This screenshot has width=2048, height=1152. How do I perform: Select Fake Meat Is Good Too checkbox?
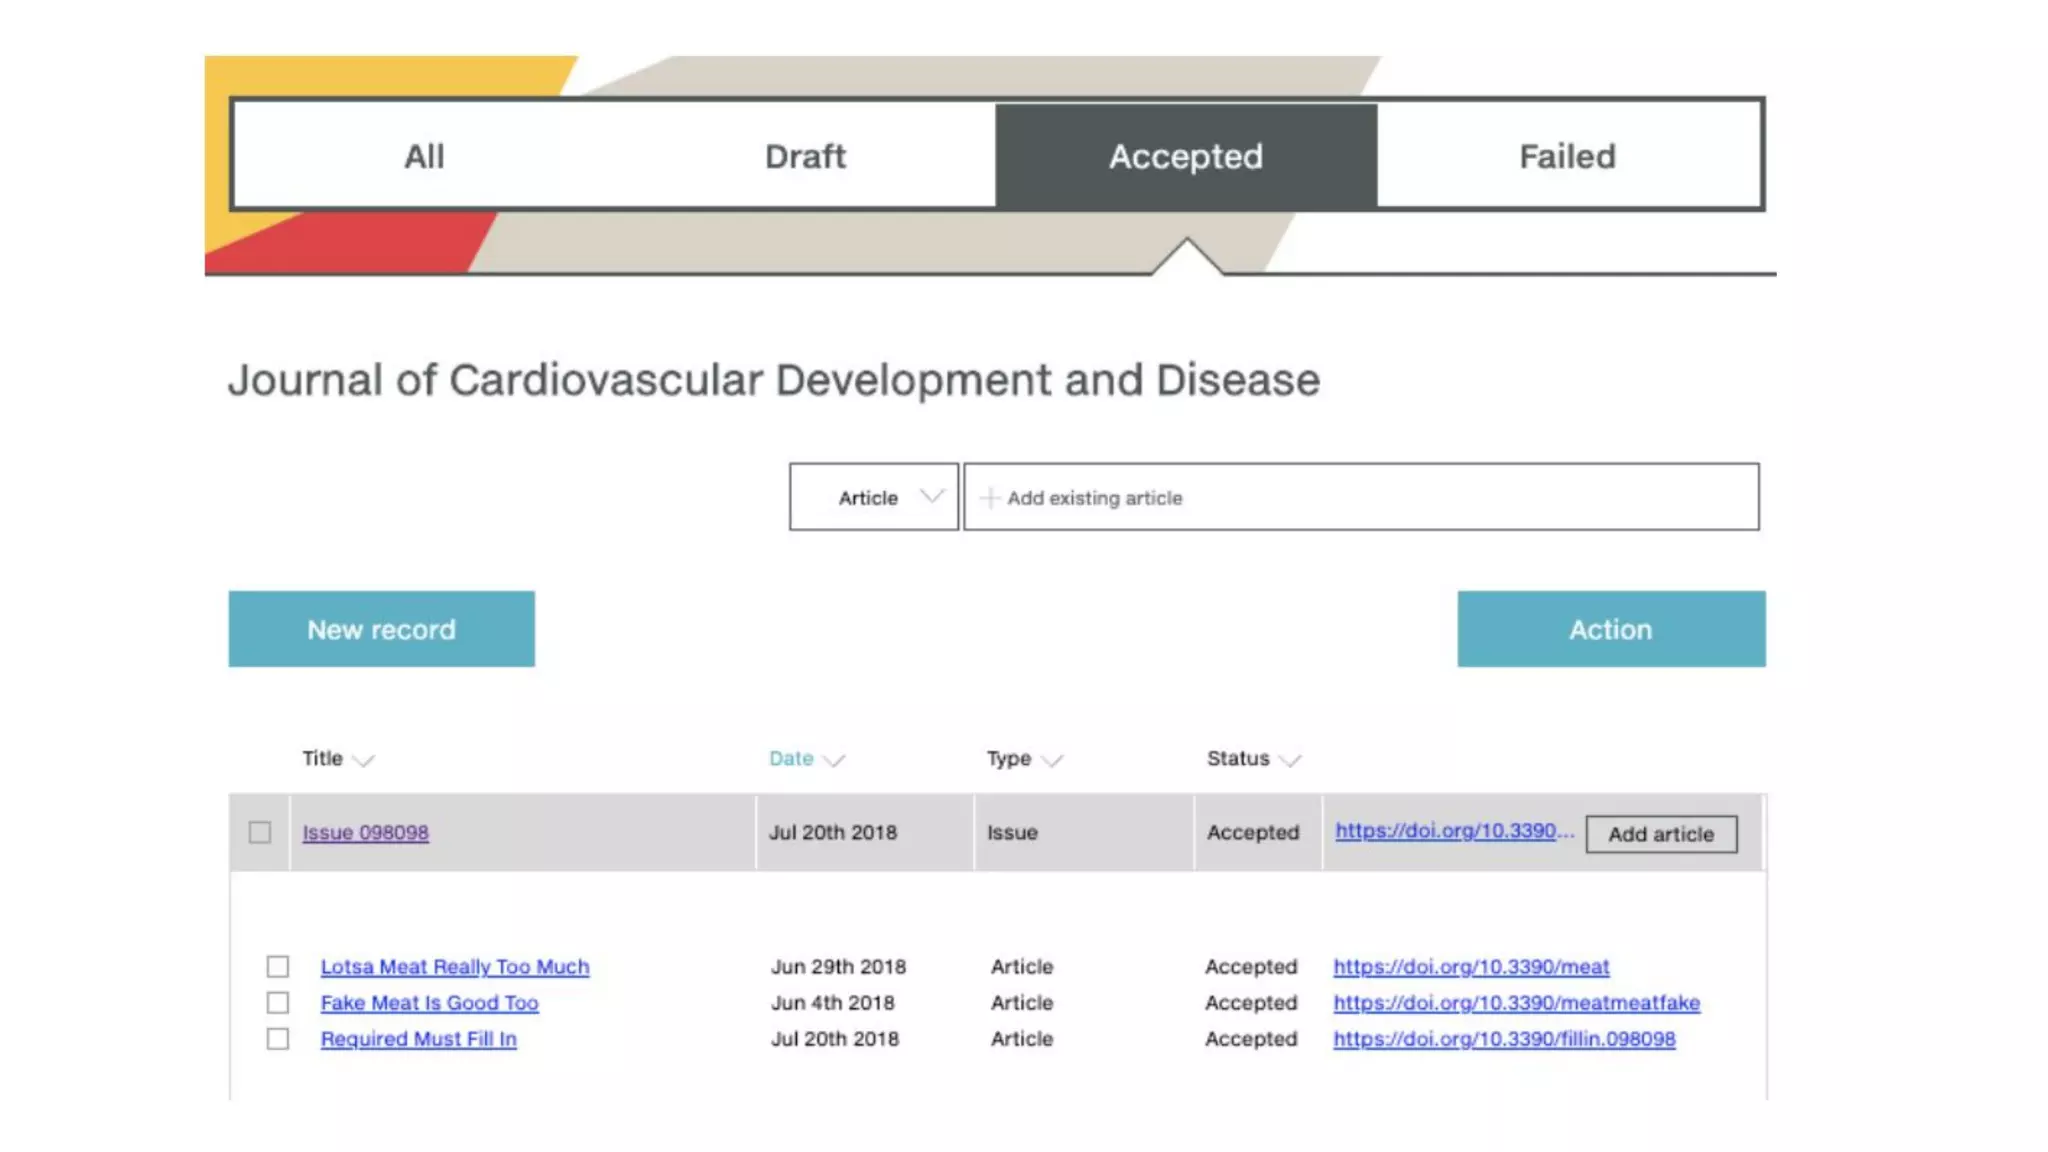(278, 1002)
